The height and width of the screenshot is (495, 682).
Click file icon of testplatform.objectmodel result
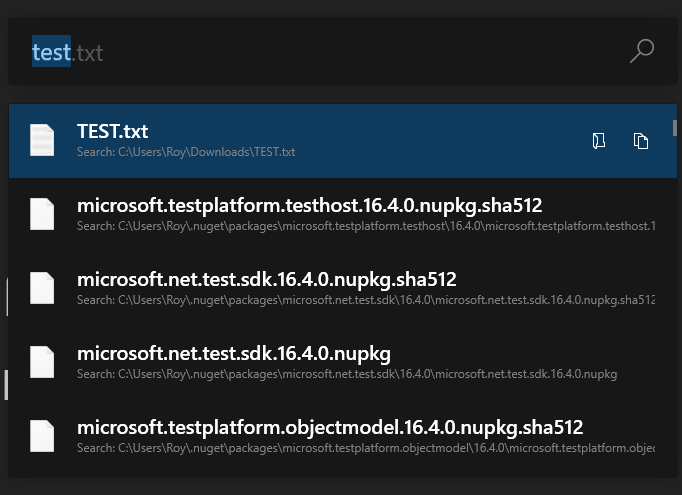(x=41, y=436)
